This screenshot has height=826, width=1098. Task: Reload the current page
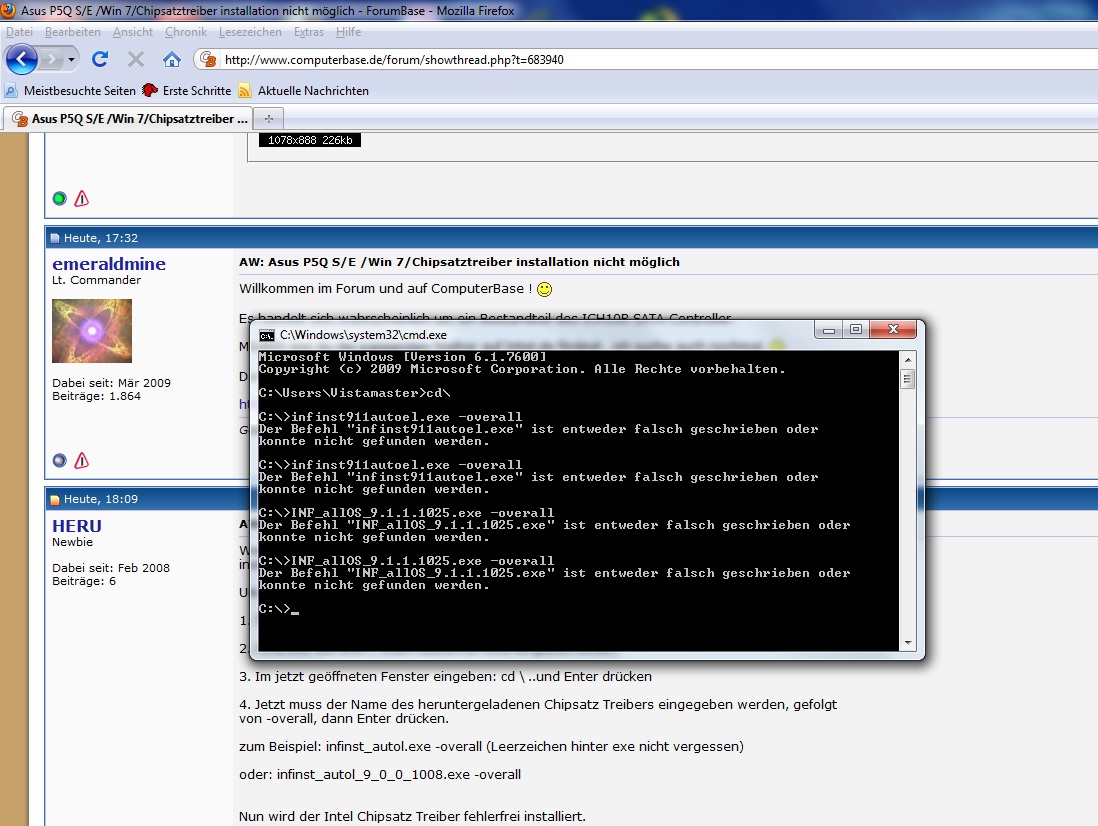pyautogui.click(x=100, y=60)
